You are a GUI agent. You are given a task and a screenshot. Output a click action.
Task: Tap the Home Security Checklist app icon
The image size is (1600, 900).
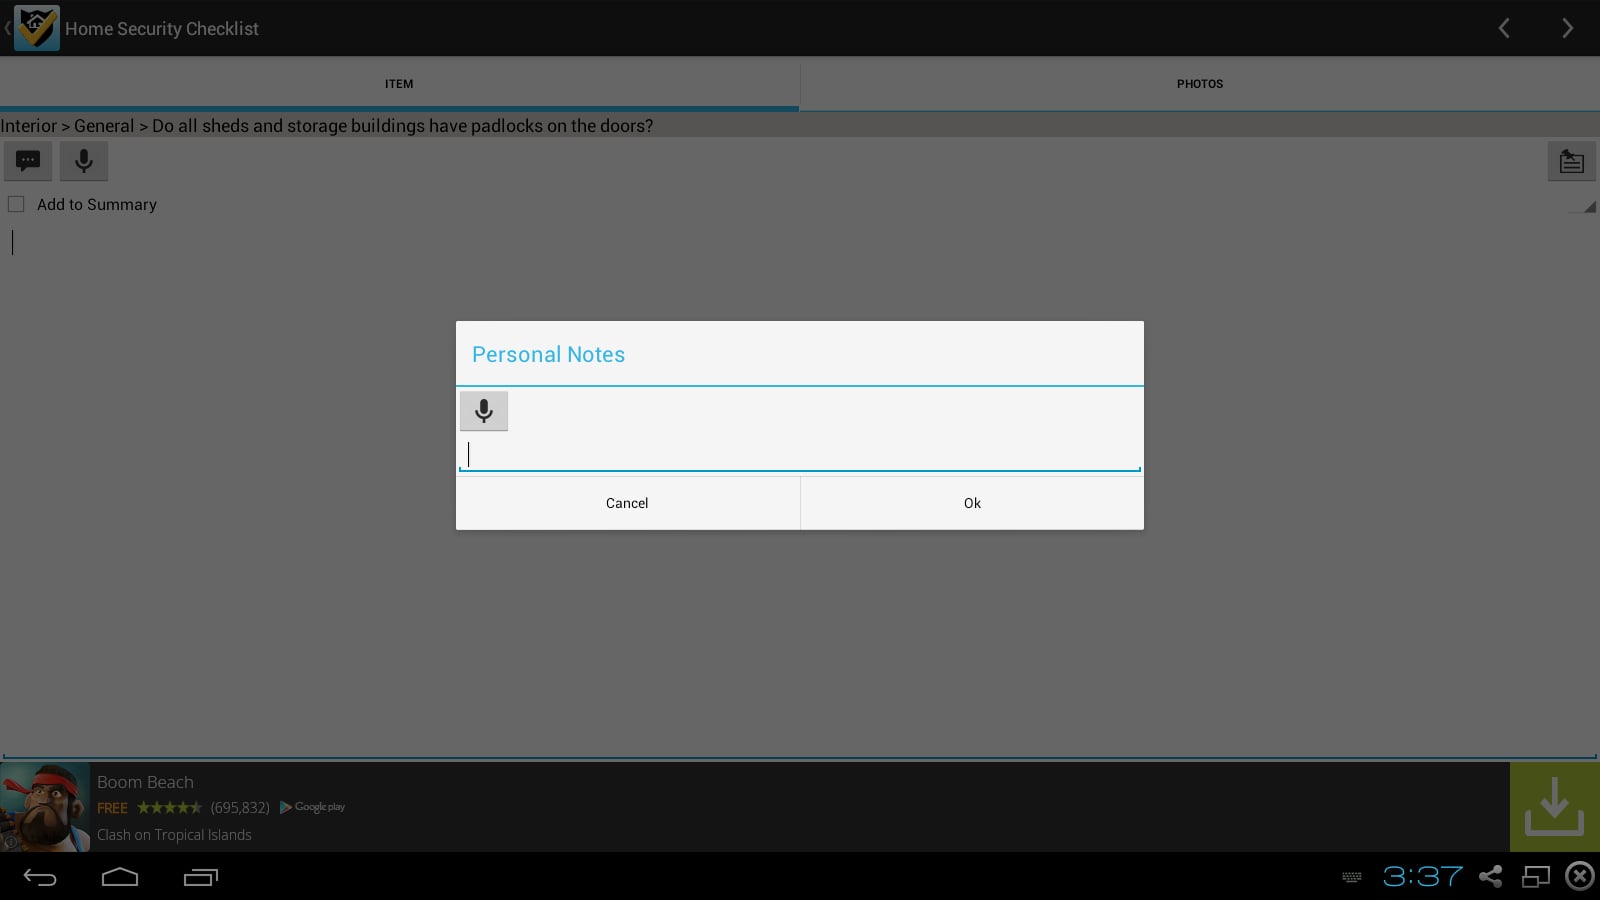[37, 28]
